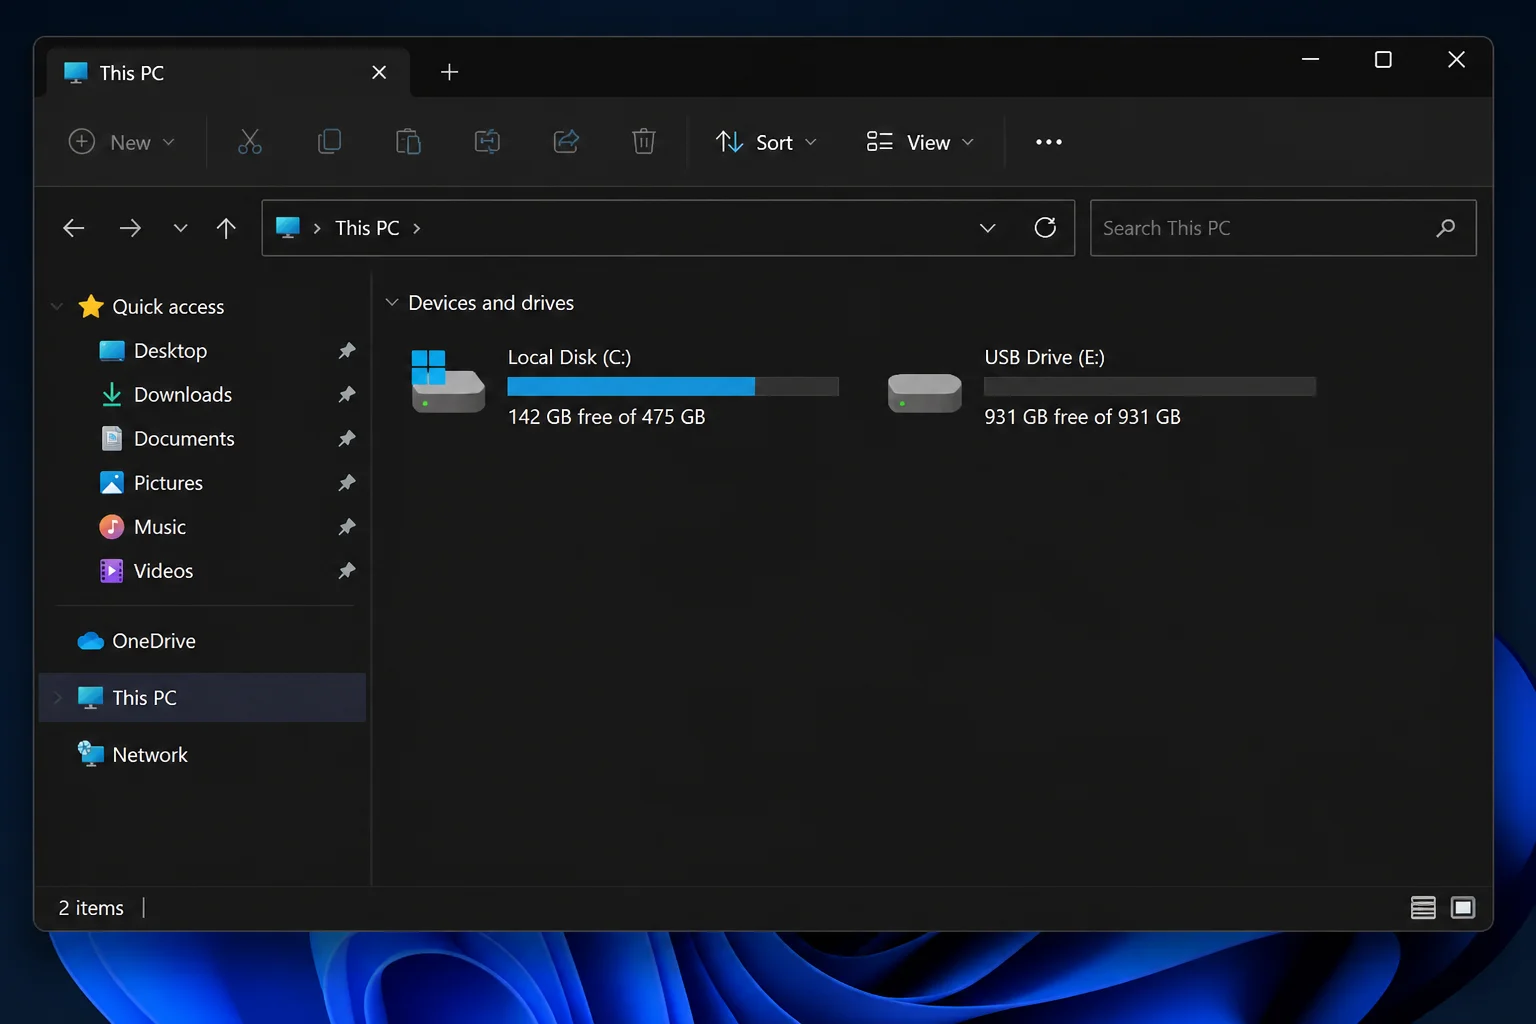Click the Share icon in toolbar
The height and width of the screenshot is (1024, 1536).
click(566, 142)
